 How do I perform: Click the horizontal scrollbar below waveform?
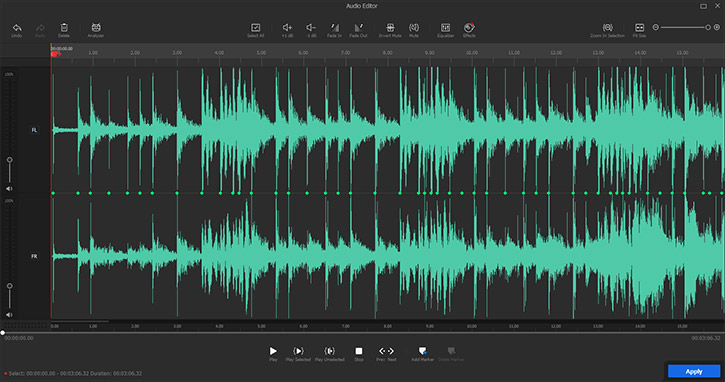80,320
